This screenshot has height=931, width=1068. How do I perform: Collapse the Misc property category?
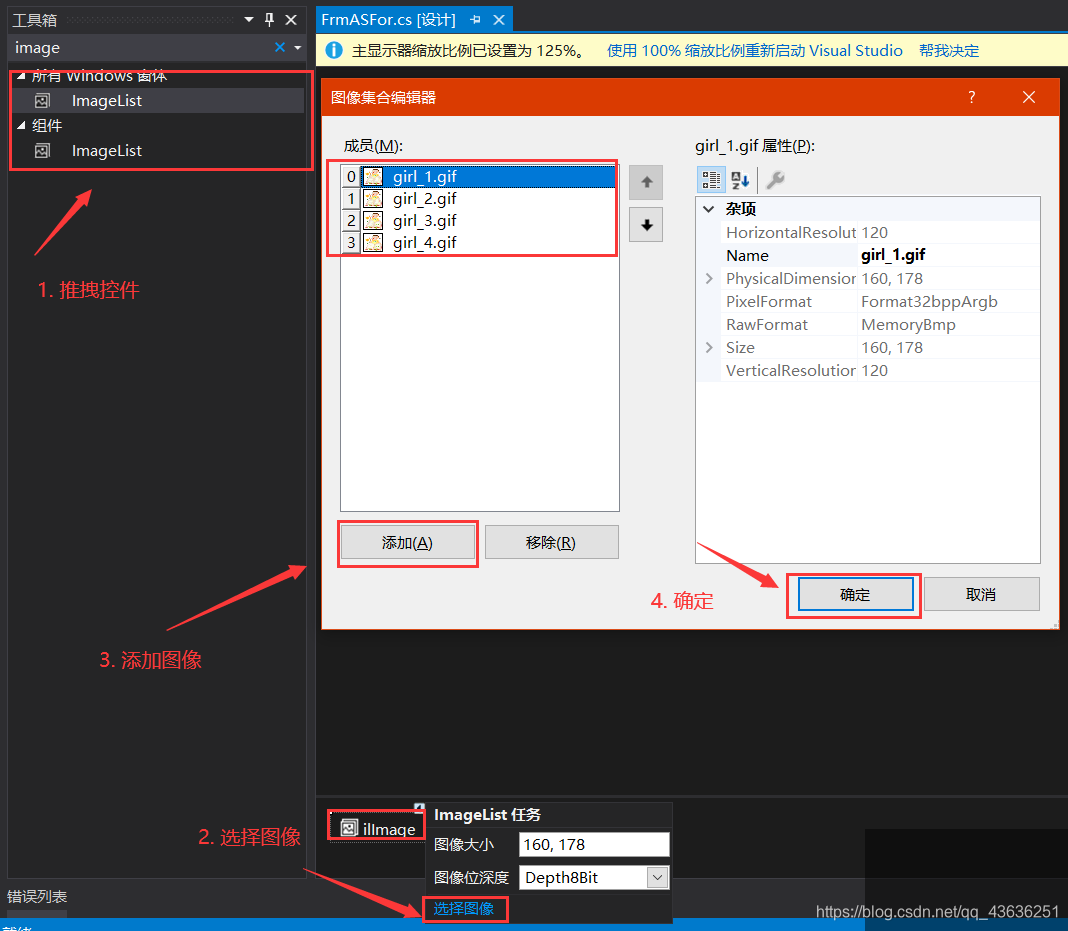(x=708, y=209)
